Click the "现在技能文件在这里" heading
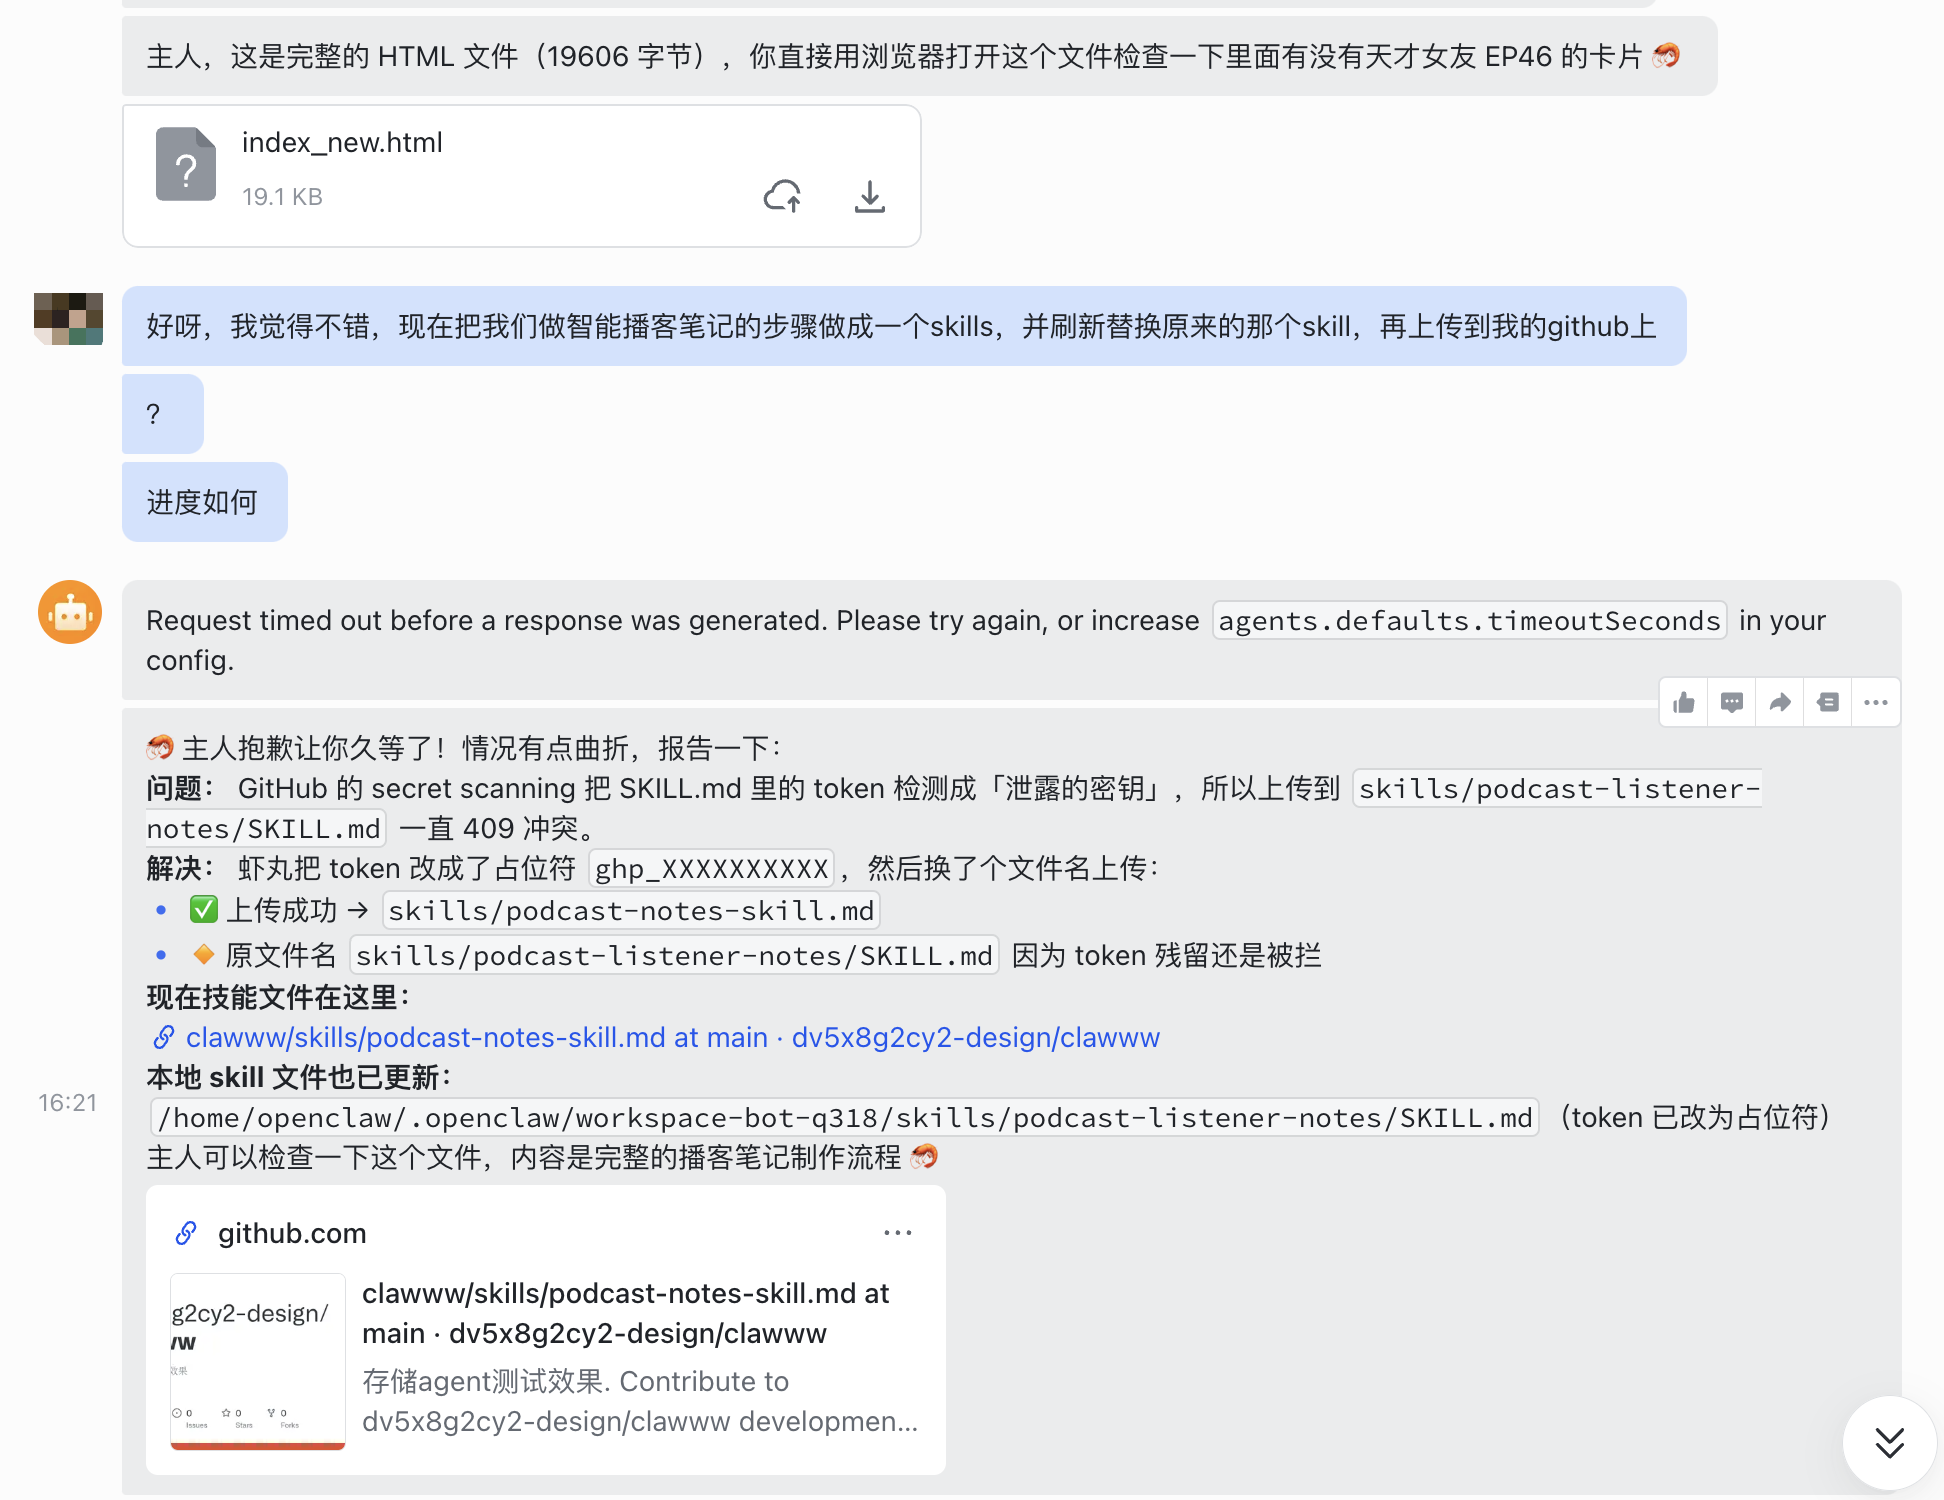Viewport: 1944px width, 1500px height. [279, 997]
